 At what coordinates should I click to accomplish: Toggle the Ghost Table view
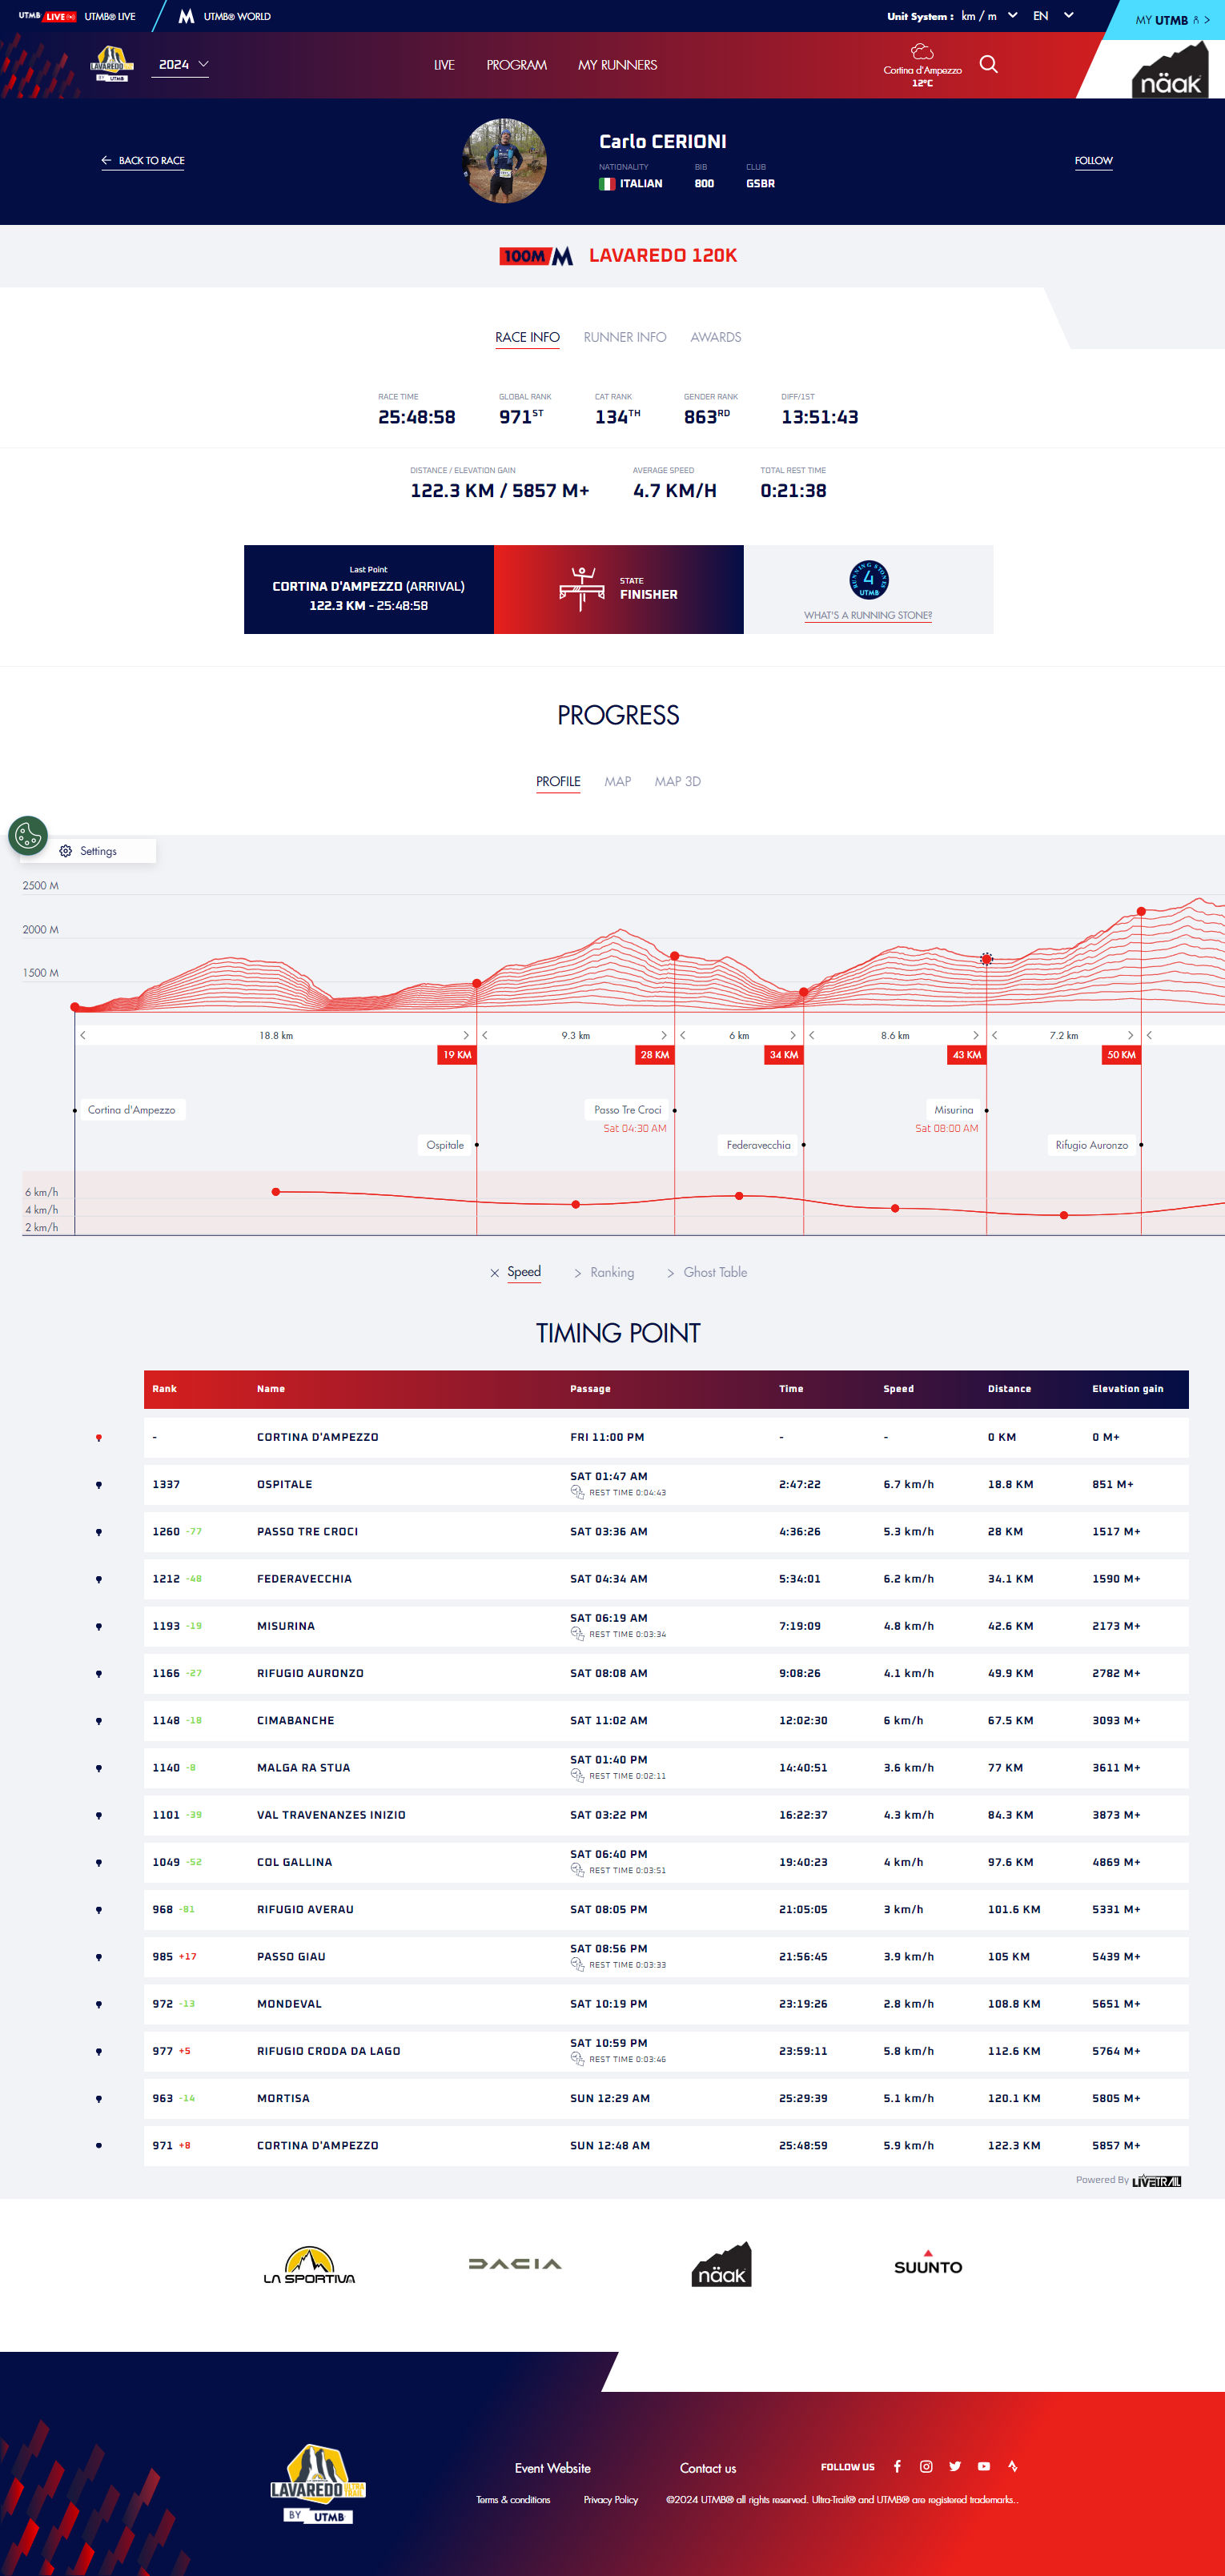pos(714,1272)
